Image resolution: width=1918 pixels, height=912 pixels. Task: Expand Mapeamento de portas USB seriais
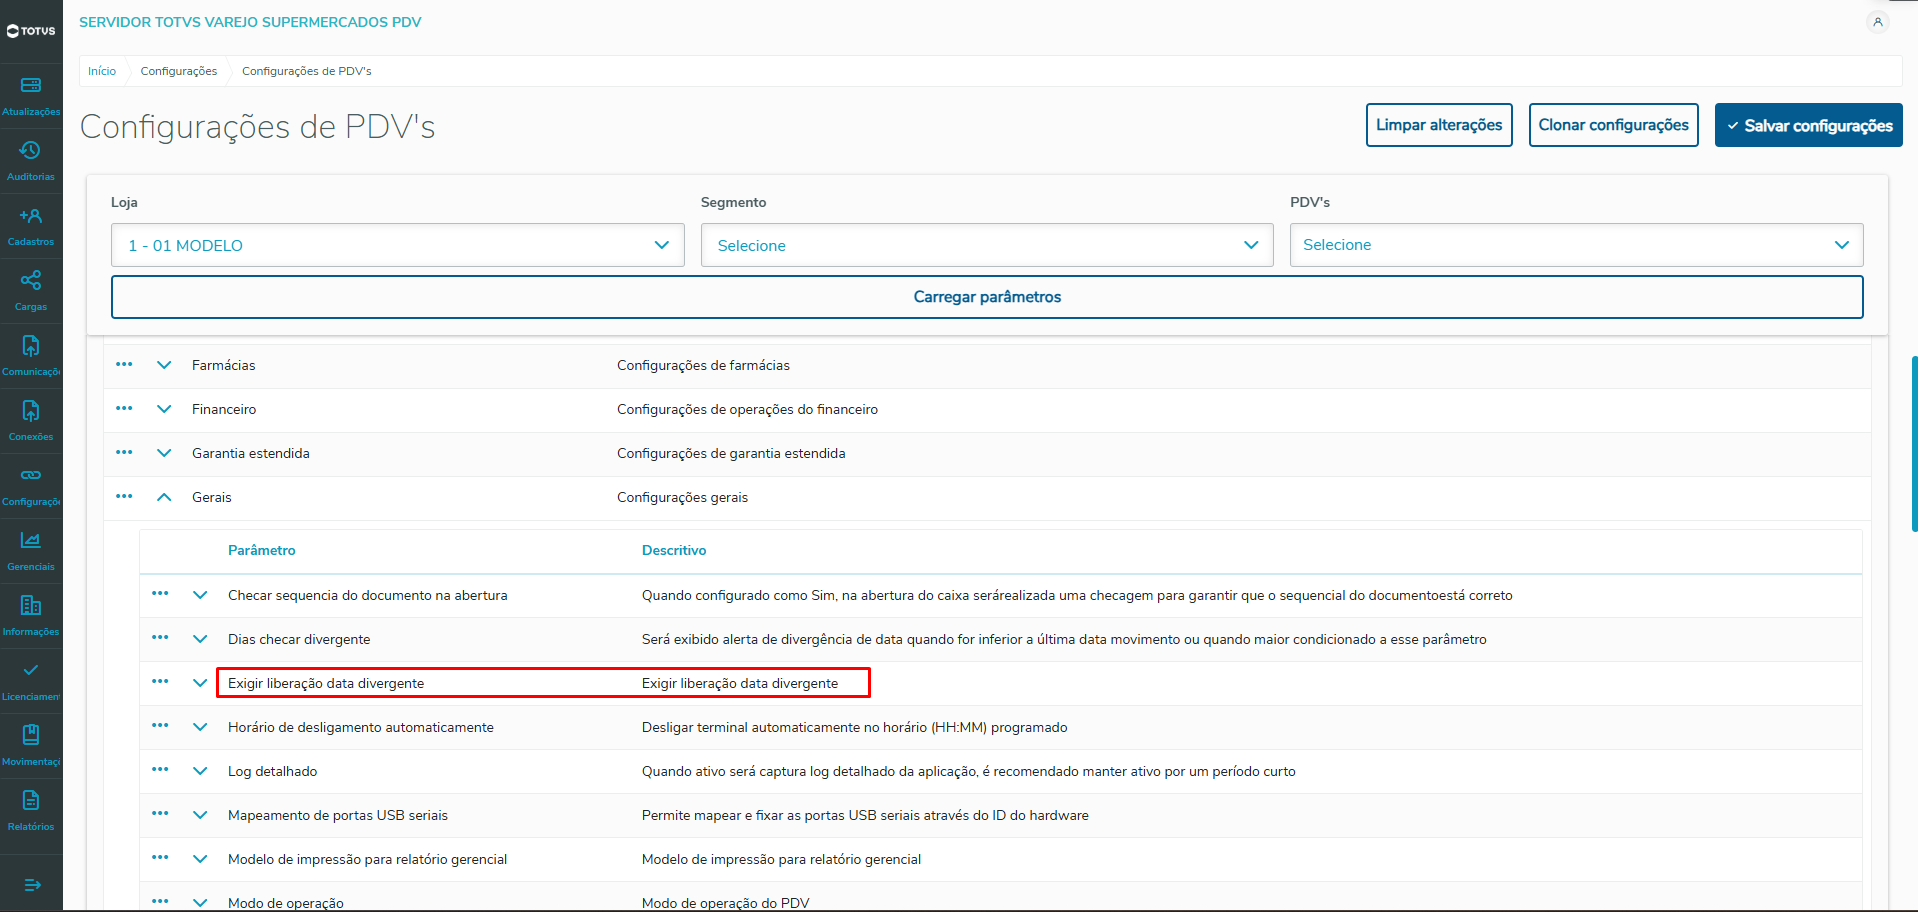(x=200, y=815)
